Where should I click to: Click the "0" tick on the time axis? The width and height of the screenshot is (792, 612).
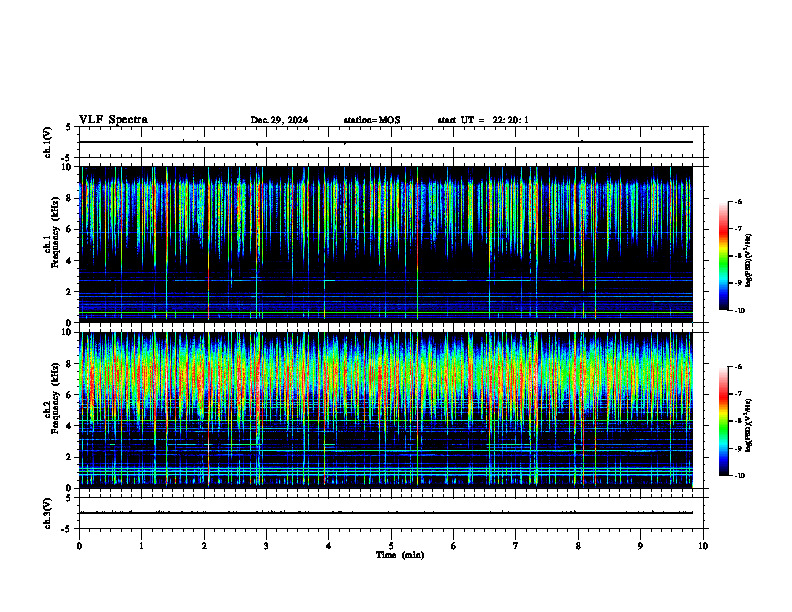[x=79, y=546]
